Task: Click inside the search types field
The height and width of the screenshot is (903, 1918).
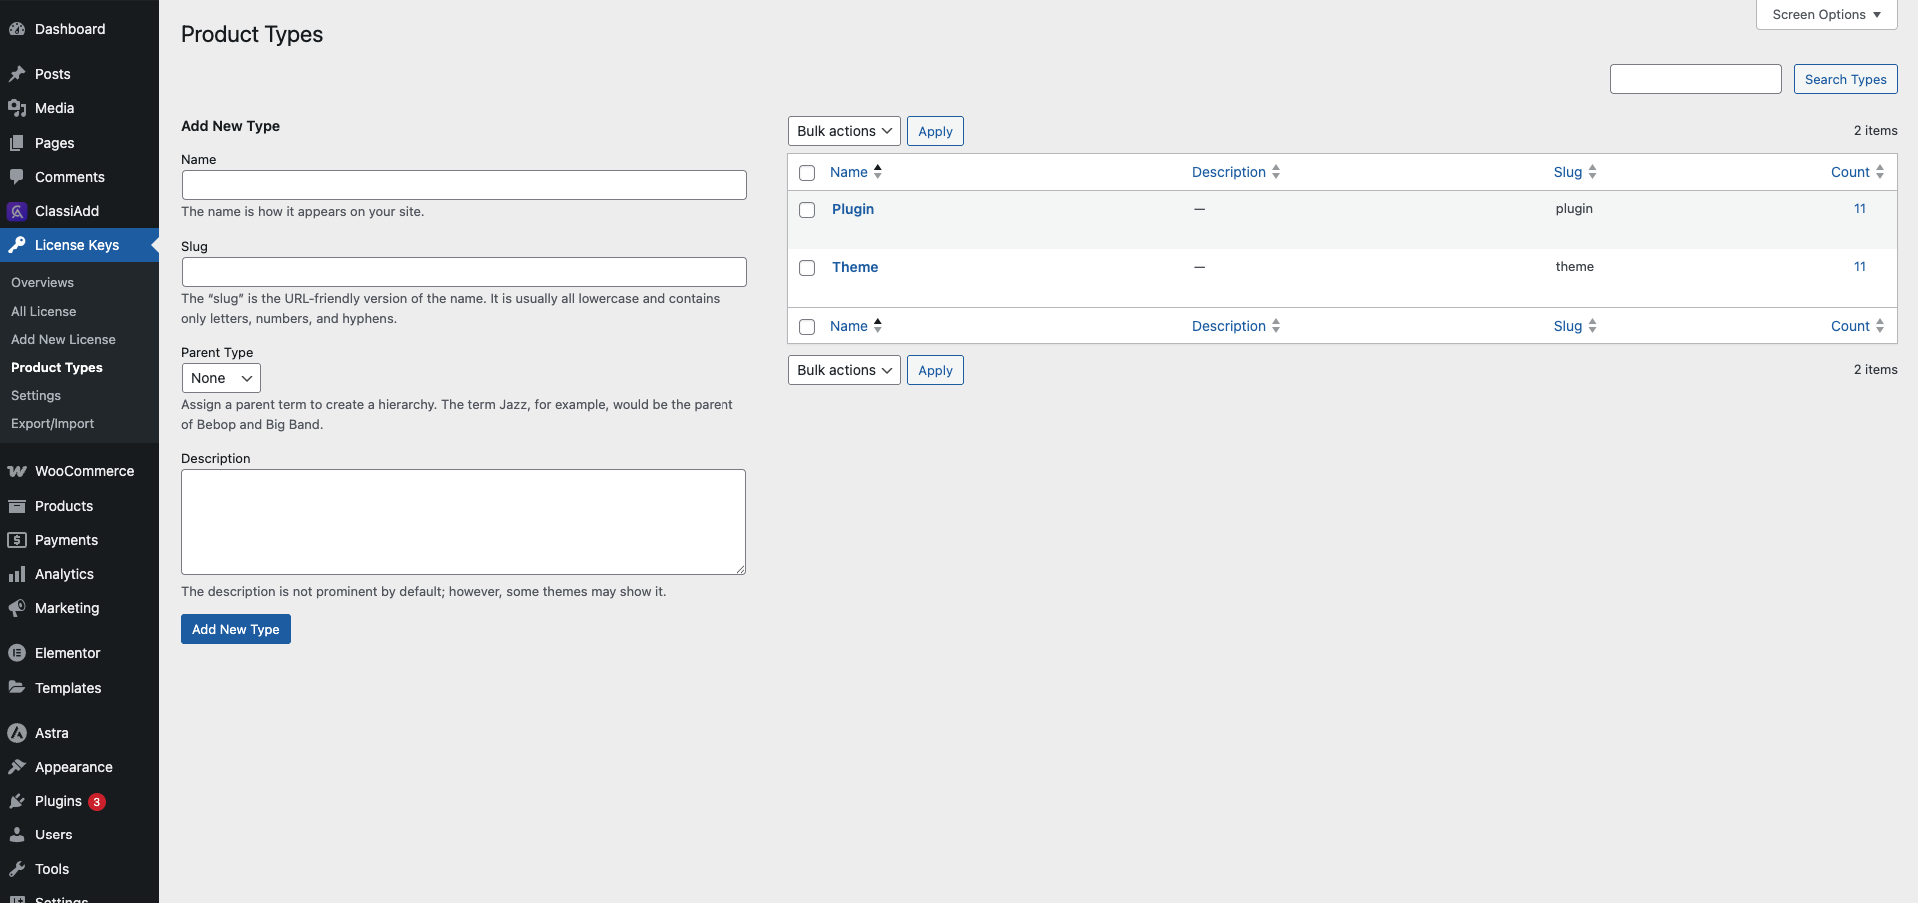Action: pos(1696,78)
